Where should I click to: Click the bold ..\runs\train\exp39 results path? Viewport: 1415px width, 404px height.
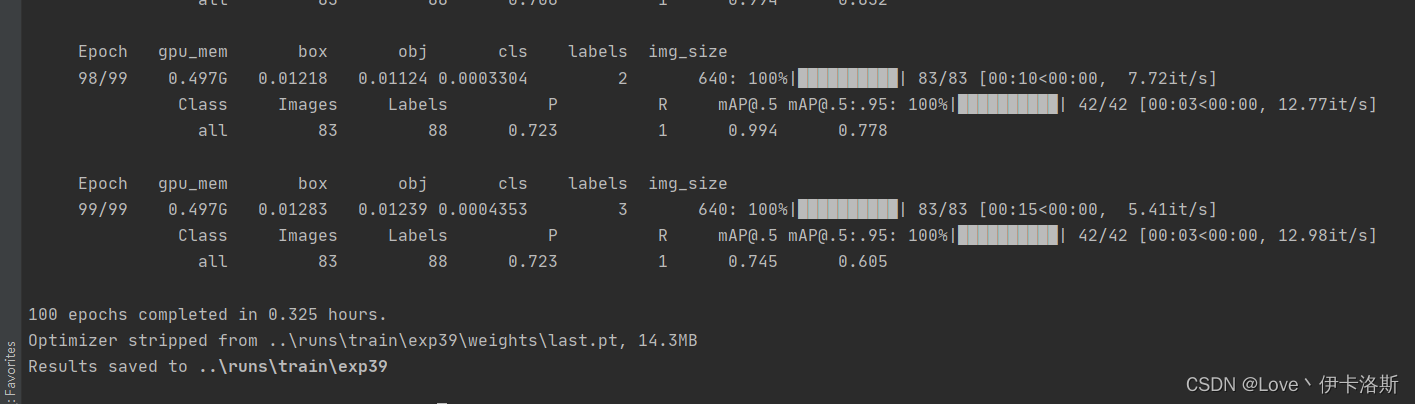pyautogui.click(x=293, y=367)
